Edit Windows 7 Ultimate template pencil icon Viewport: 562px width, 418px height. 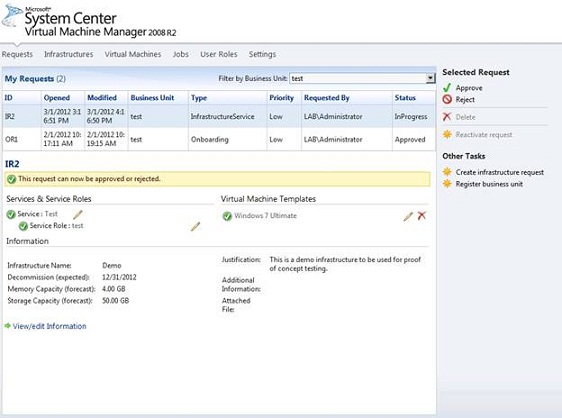pyautogui.click(x=408, y=216)
